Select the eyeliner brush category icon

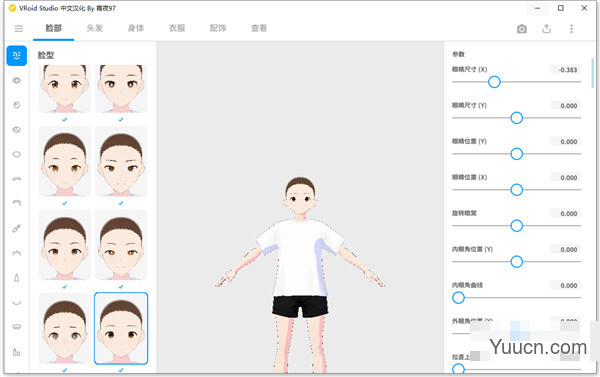pos(16,228)
